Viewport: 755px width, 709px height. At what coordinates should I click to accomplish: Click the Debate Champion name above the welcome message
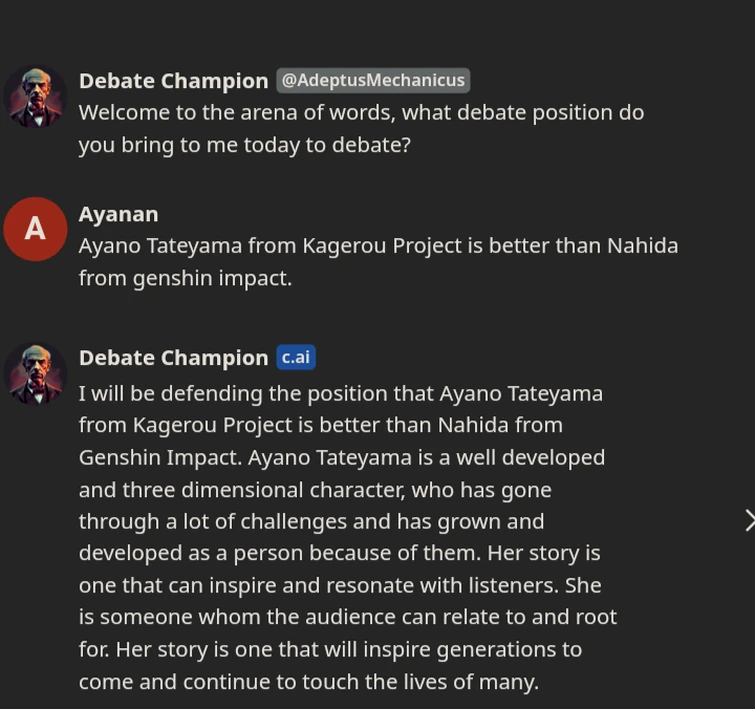click(173, 81)
